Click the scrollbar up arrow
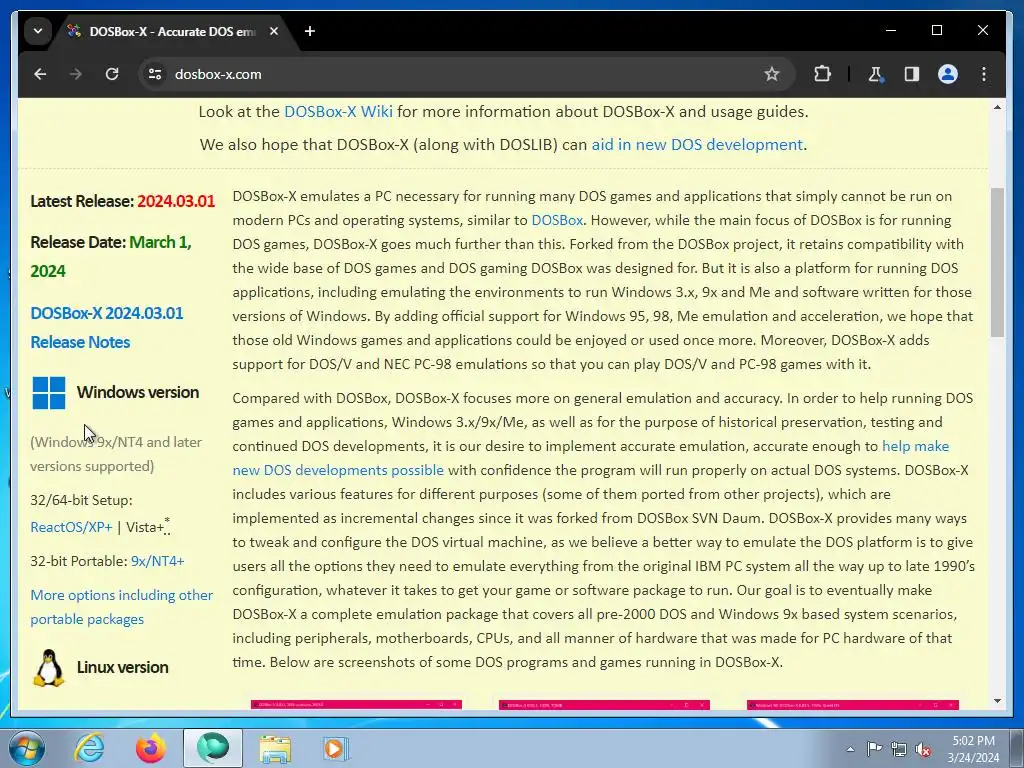The image size is (1024, 768). tap(997, 107)
